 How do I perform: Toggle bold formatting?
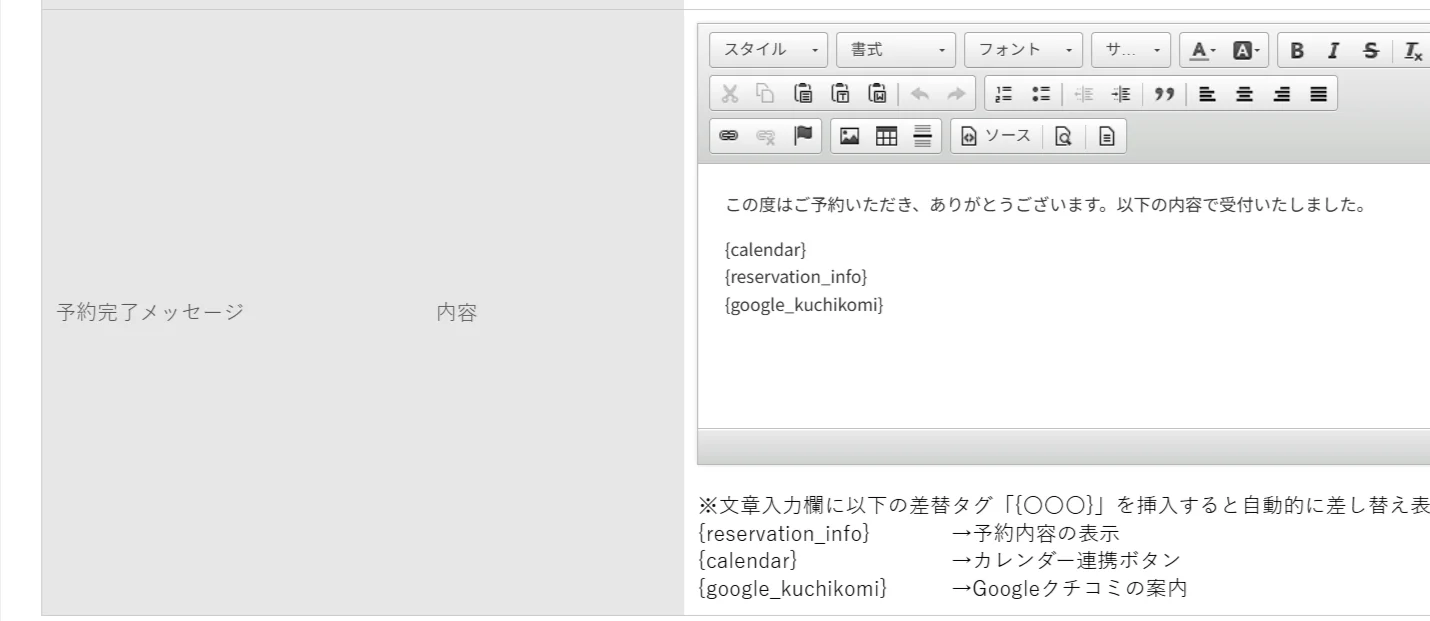click(x=1297, y=50)
